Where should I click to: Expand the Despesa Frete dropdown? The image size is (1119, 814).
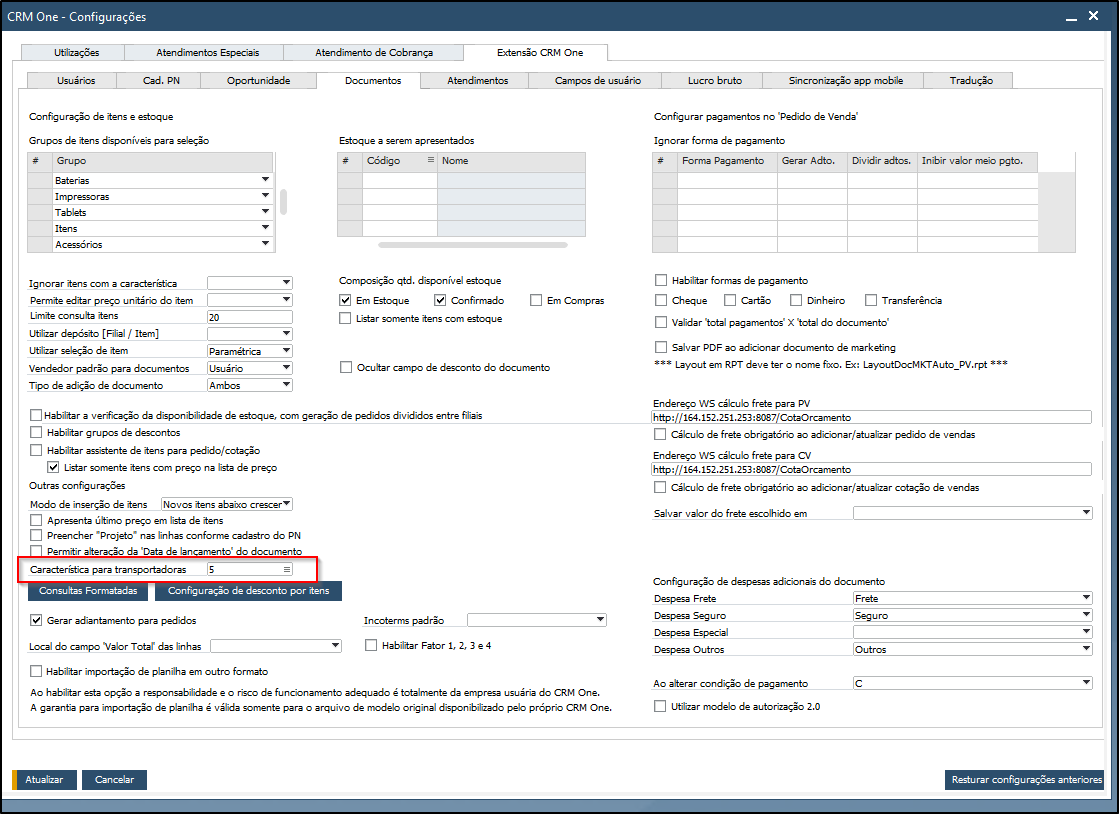1086,598
